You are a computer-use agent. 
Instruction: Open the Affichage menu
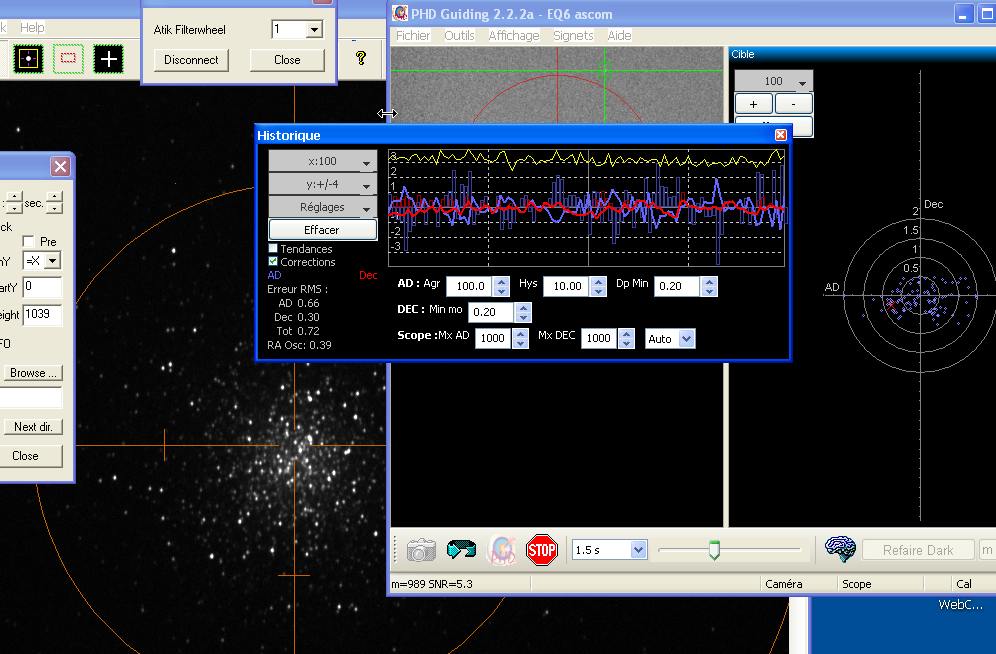513,35
